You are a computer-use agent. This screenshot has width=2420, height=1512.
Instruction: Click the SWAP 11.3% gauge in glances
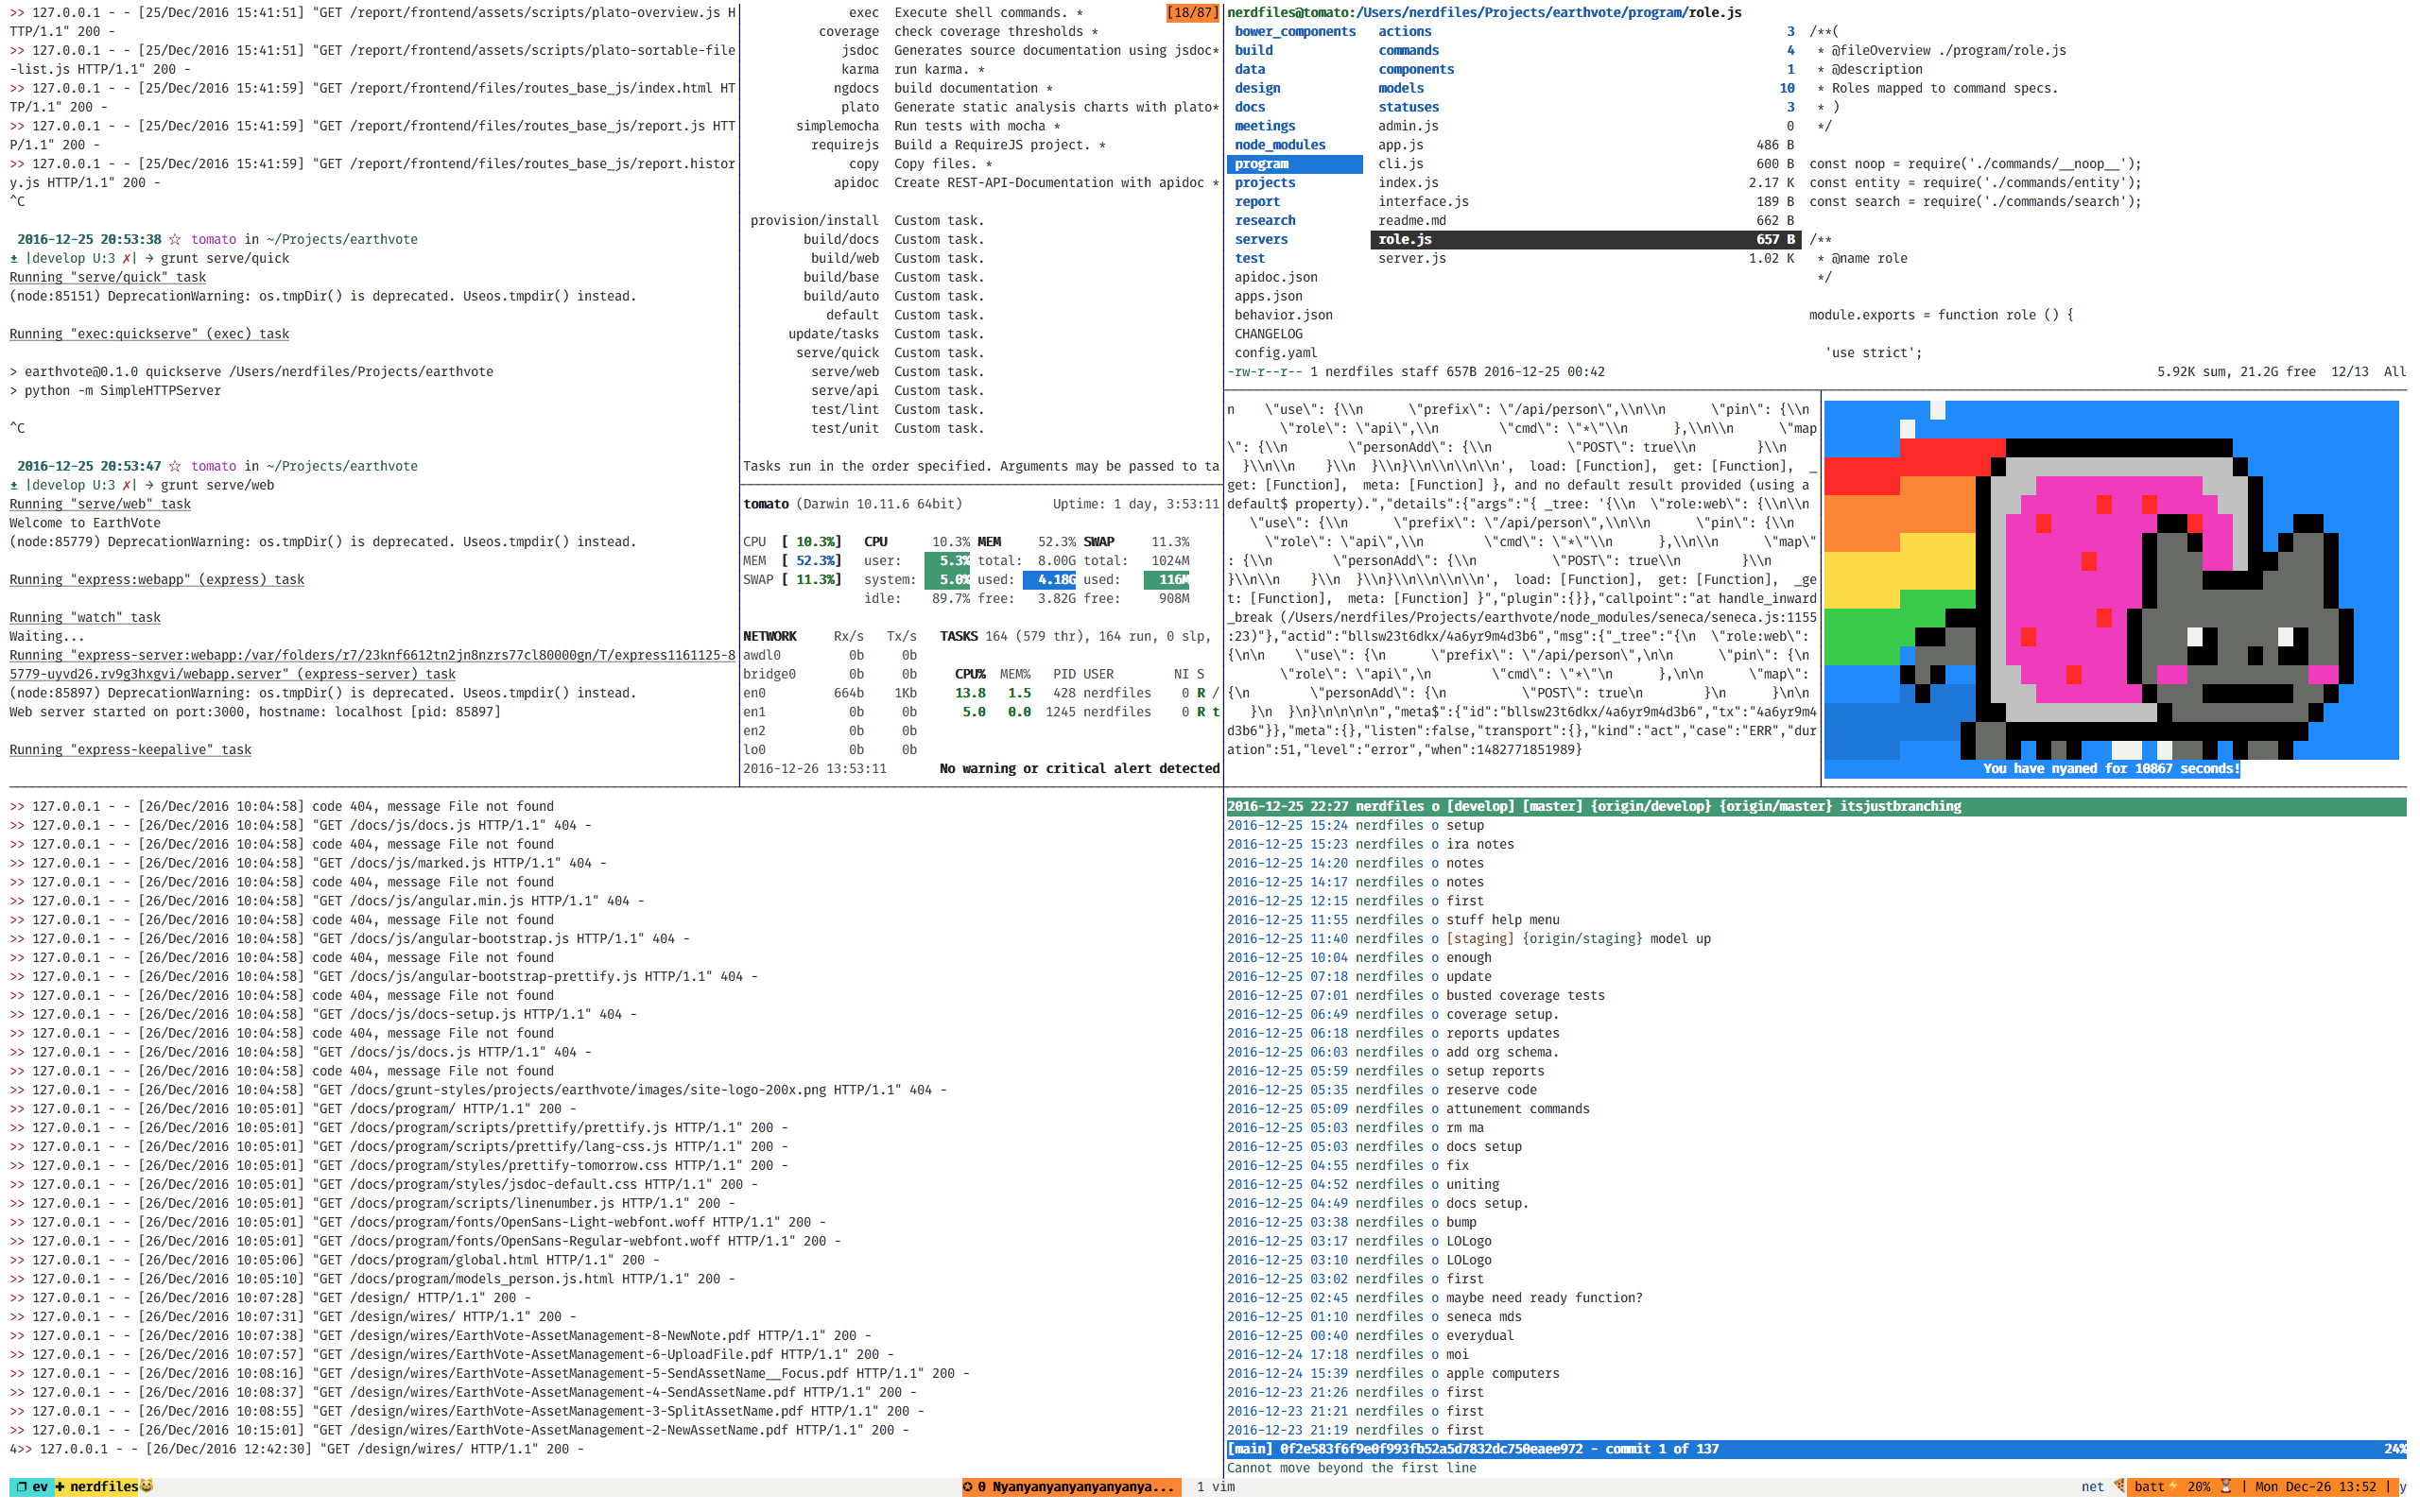(x=792, y=579)
